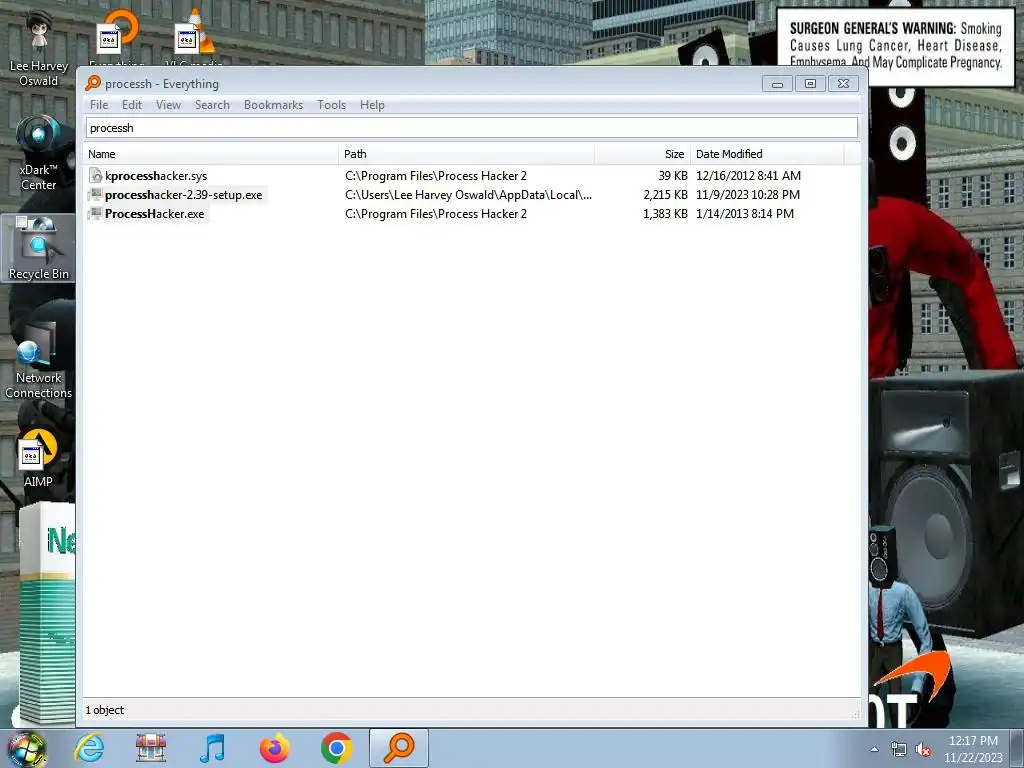
Task: Sort results by Date Modified column header
Action: (x=767, y=154)
